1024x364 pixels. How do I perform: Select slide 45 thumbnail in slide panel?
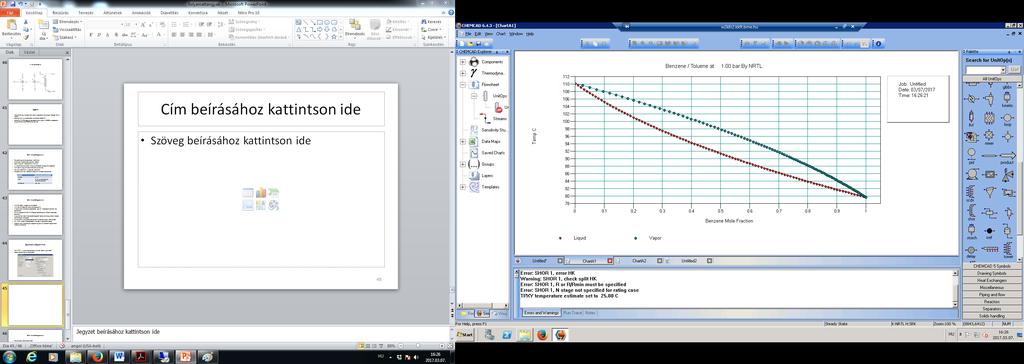click(35, 305)
